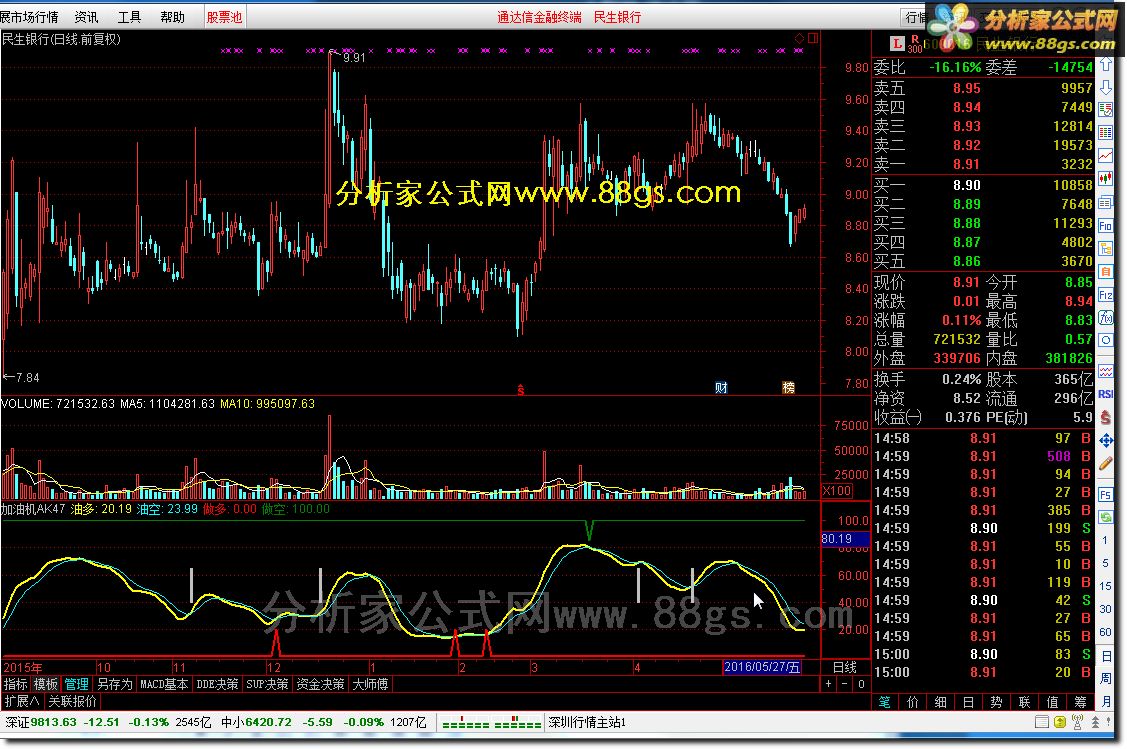This screenshot has height=749, width=1127.
Task: Click the green refresh icon in sidebar
Action: 1105,517
